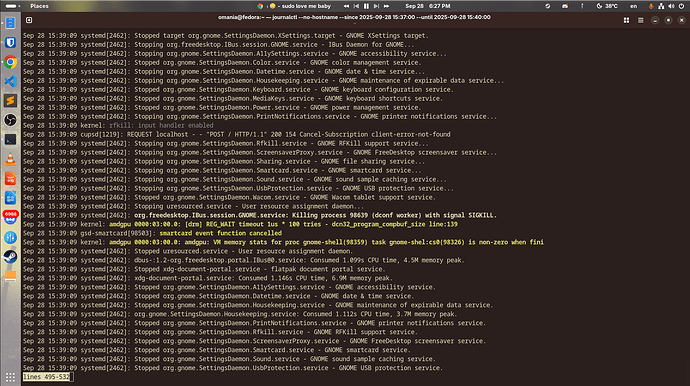Show applications grid in dock
The image size is (690, 386).
(10, 377)
